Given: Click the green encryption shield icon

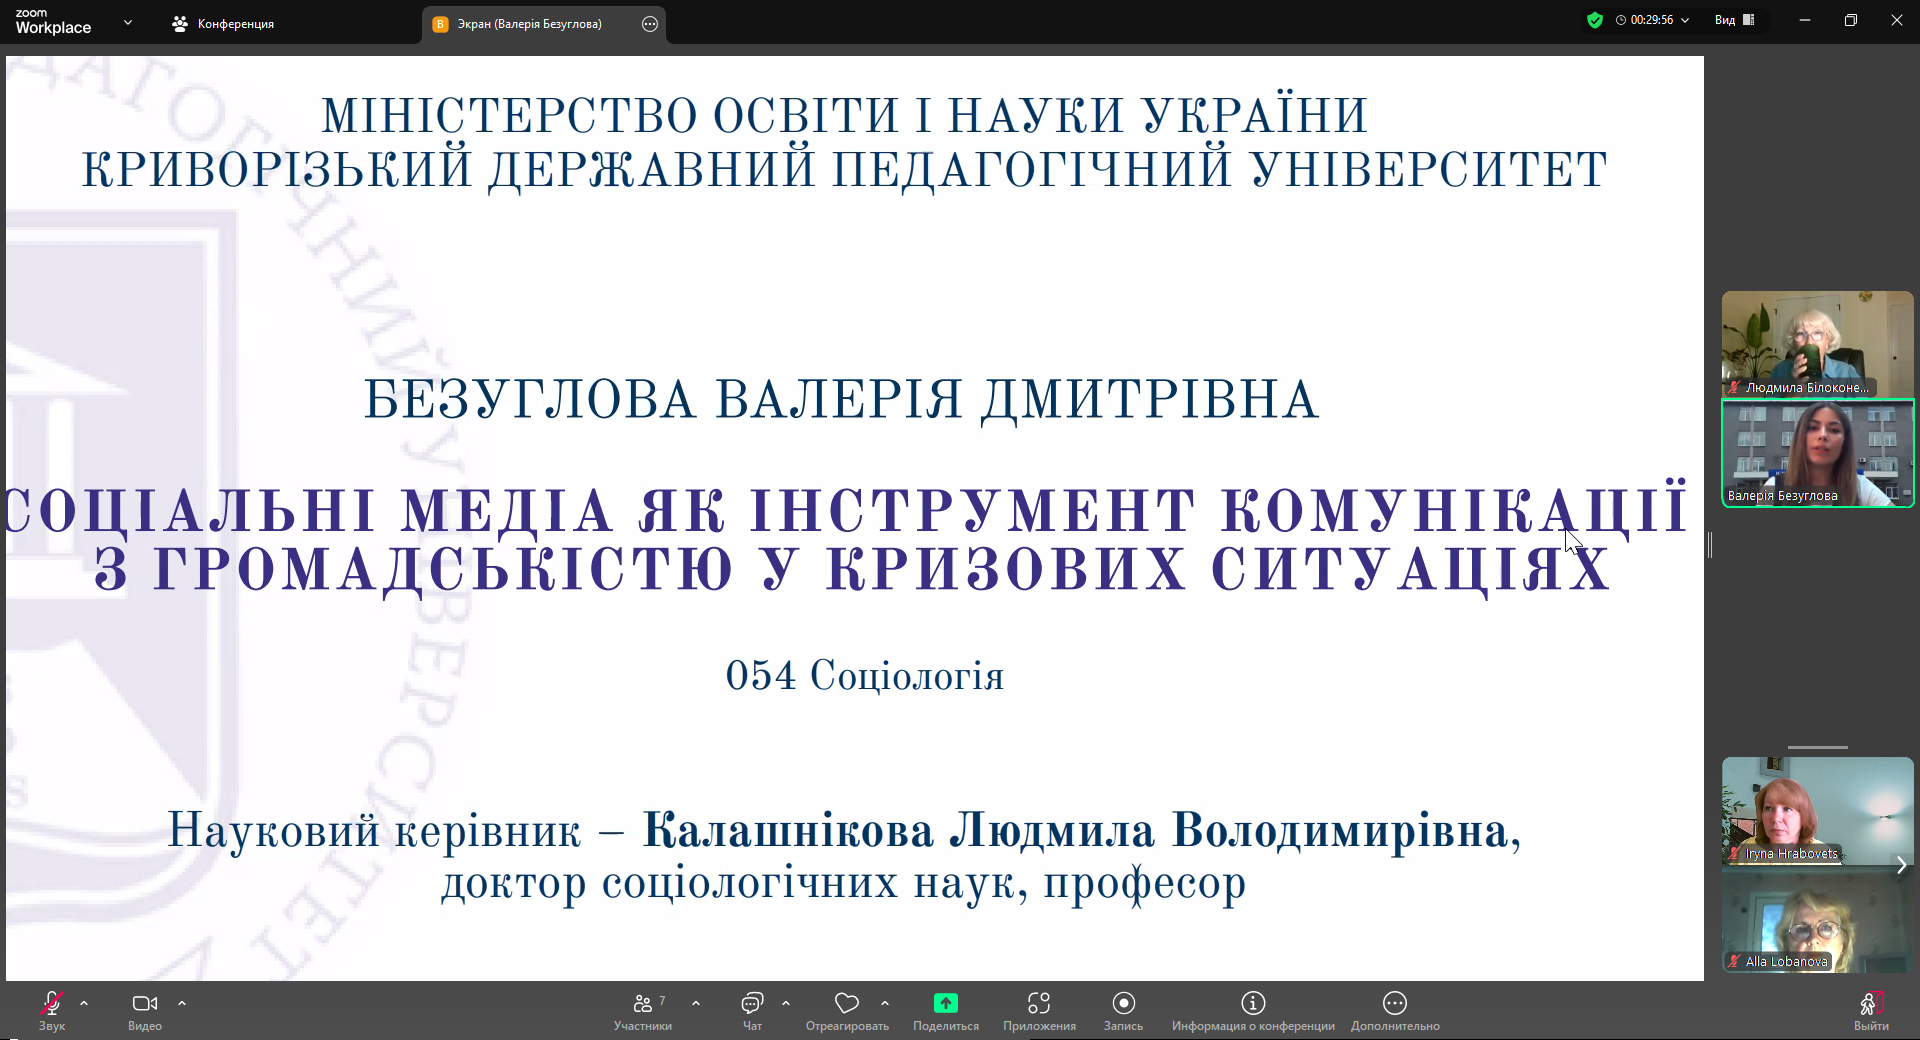Looking at the screenshot, I should [x=1595, y=20].
